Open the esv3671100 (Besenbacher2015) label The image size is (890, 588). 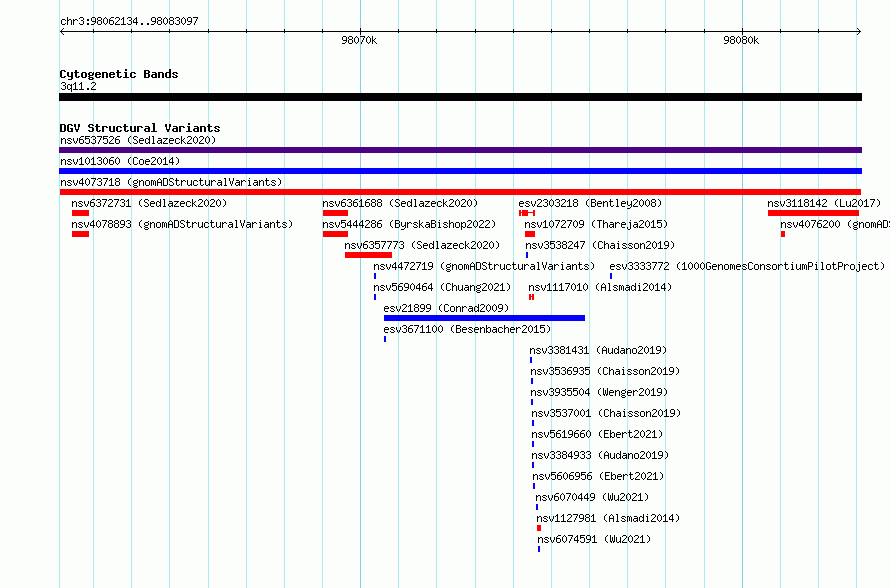(467, 329)
